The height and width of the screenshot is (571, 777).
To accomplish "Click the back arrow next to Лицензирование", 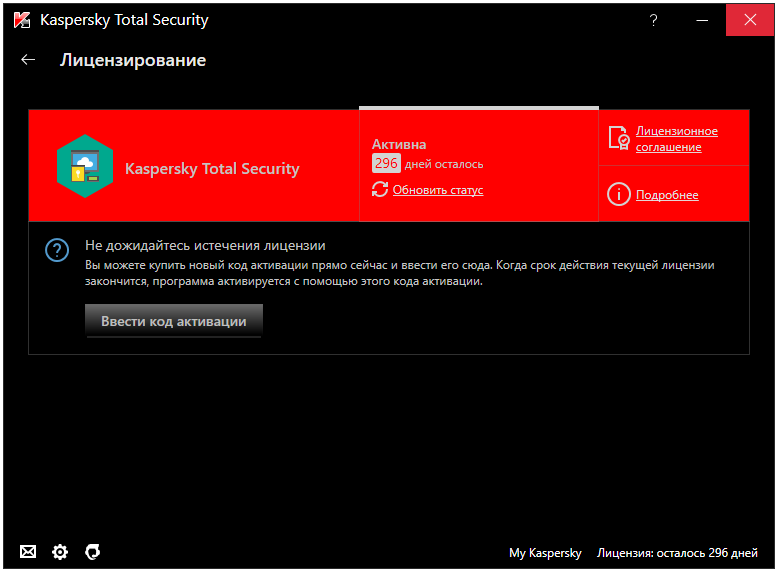I will click(x=28, y=60).
